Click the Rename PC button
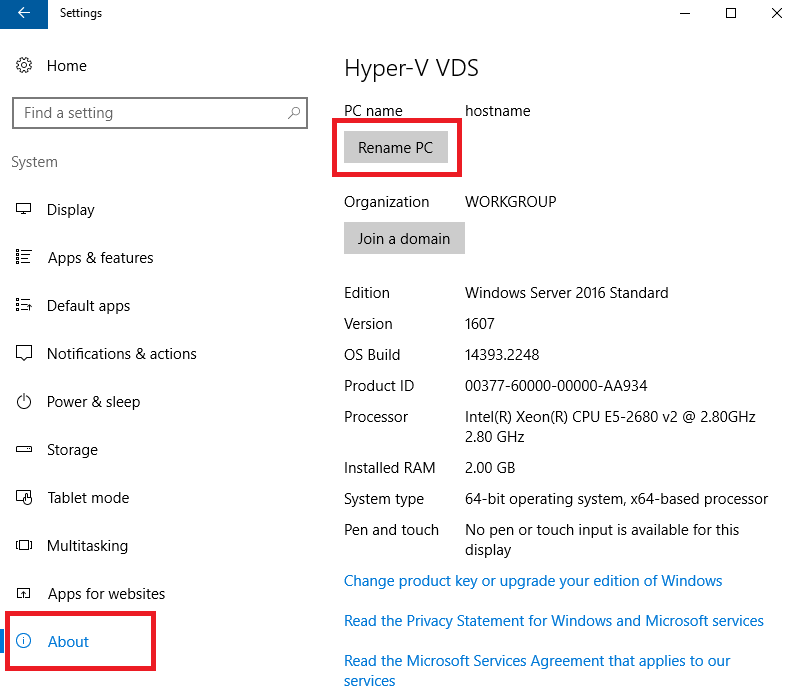This screenshot has width=799, height=698. click(396, 147)
